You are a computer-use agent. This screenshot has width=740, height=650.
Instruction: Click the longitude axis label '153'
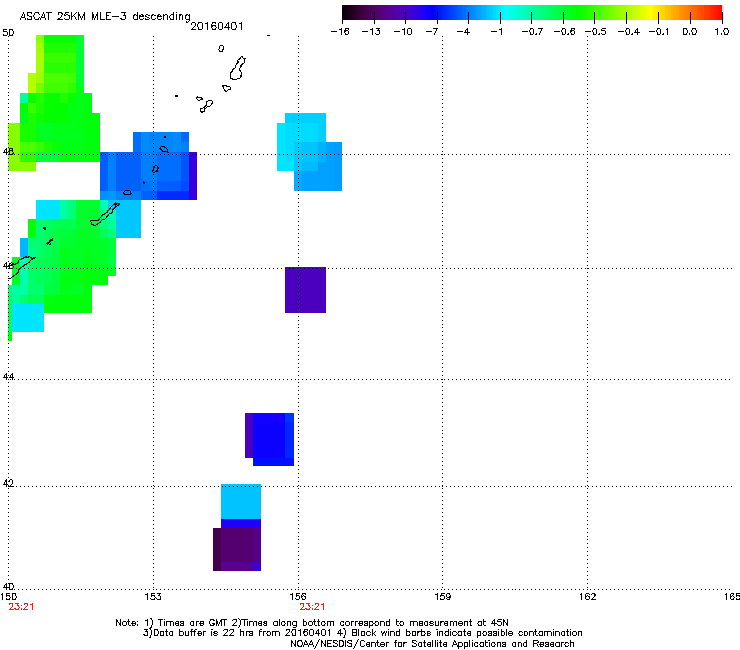[153, 597]
